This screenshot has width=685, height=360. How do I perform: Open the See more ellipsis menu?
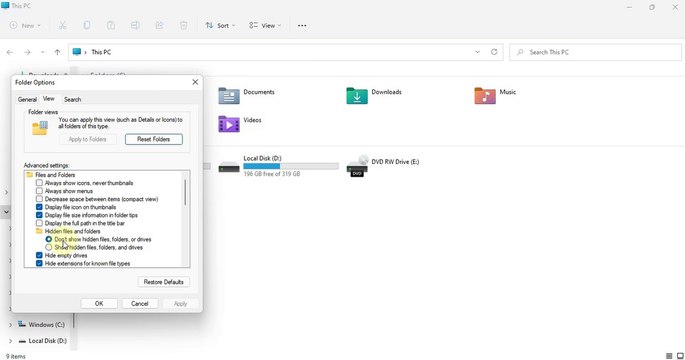pyautogui.click(x=302, y=25)
